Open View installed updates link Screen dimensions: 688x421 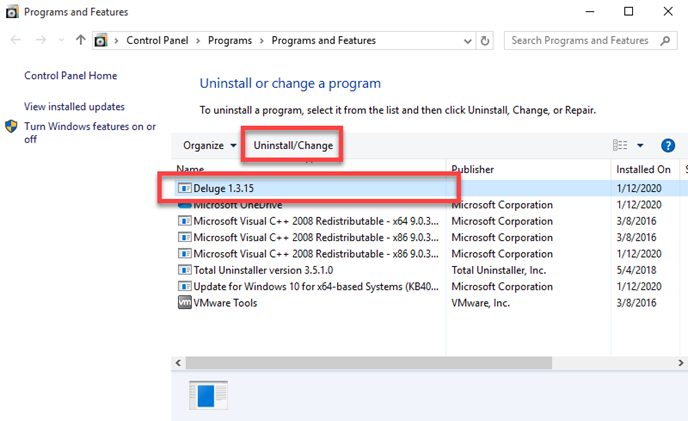tap(74, 107)
